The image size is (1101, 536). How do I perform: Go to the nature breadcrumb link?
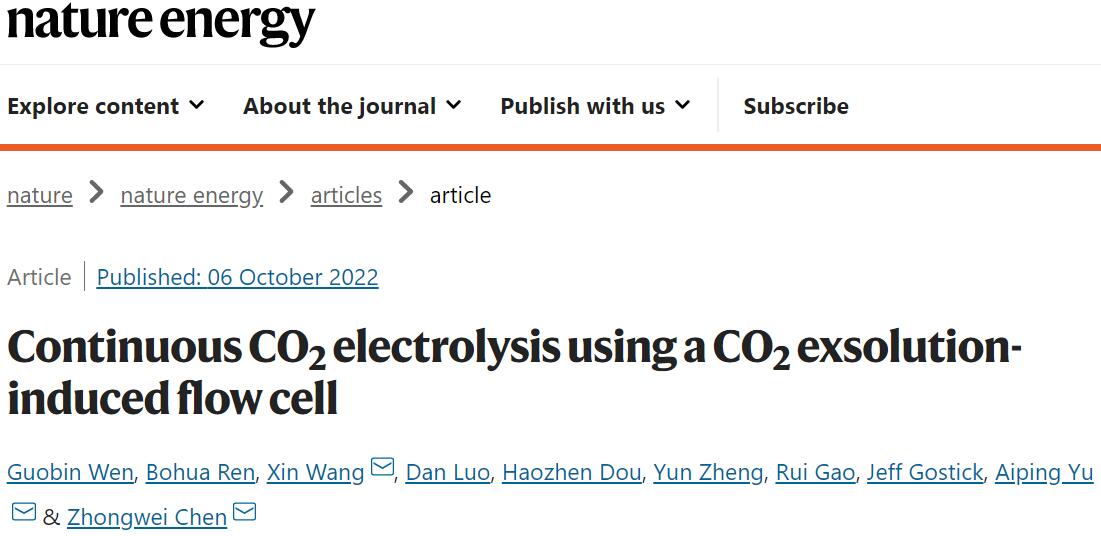point(40,195)
